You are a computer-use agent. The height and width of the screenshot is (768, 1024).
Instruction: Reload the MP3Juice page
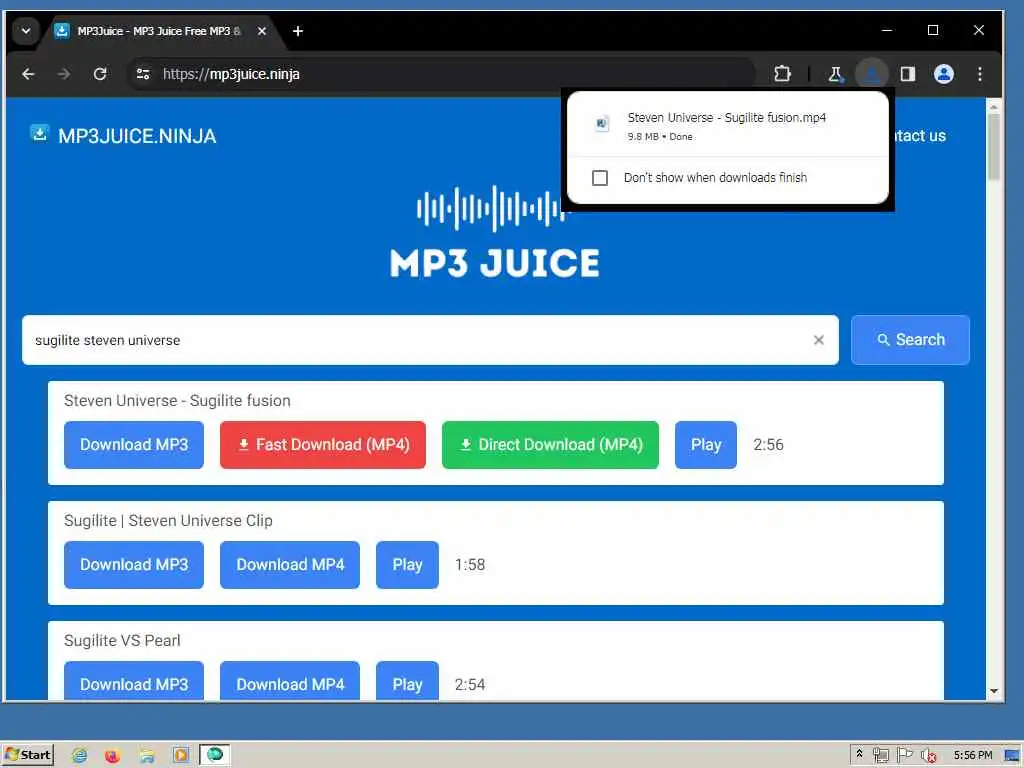tap(100, 74)
